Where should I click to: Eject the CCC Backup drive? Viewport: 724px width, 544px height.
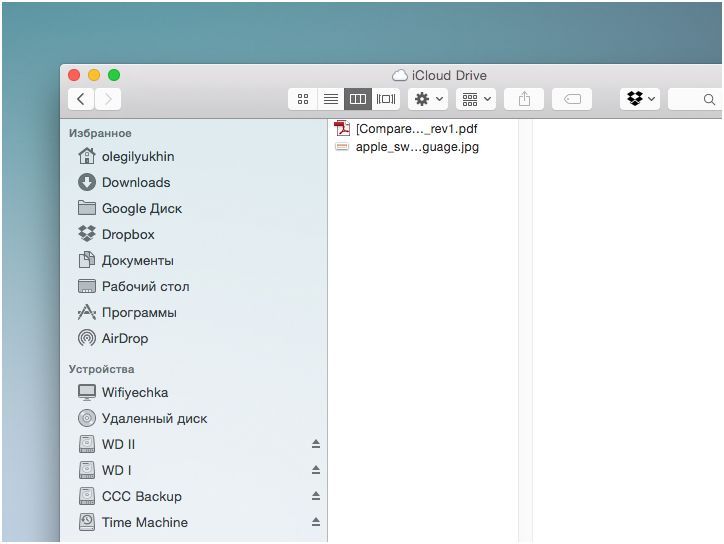click(x=316, y=496)
